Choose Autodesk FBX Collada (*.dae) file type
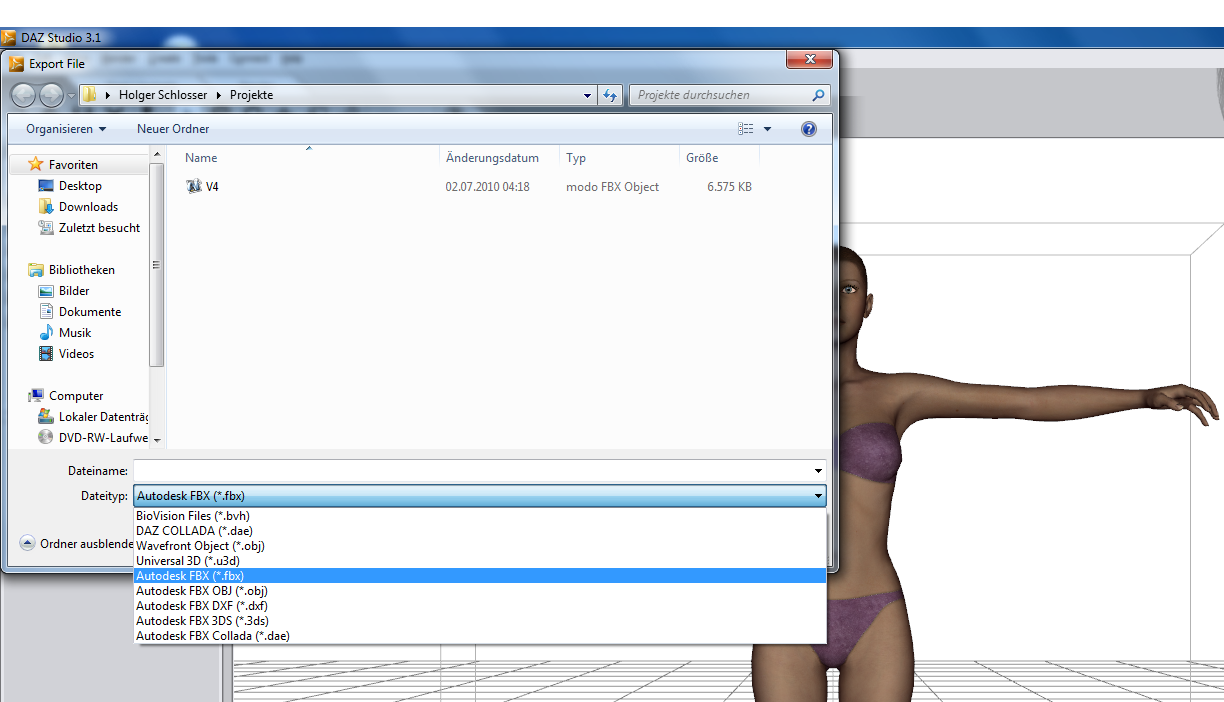Screen dimensions: 1224x702 [x=480, y=636]
